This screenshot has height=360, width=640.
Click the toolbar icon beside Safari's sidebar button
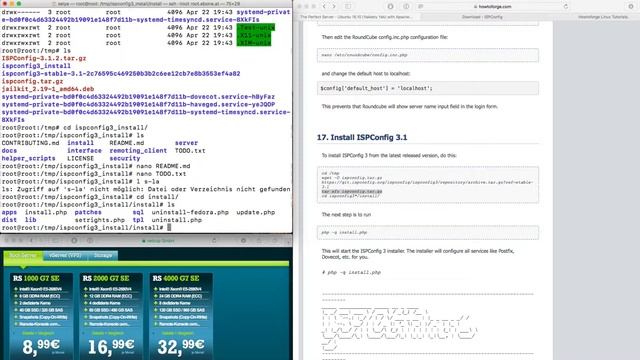391,7
